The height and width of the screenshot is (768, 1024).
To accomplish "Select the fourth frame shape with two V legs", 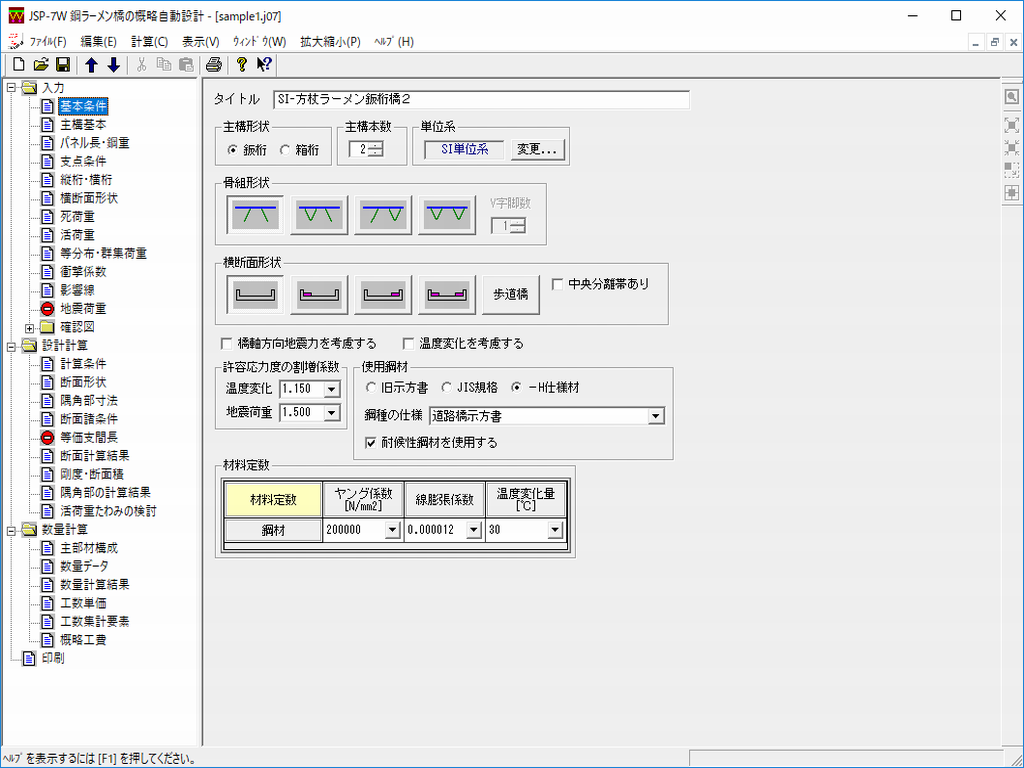I will point(447,214).
